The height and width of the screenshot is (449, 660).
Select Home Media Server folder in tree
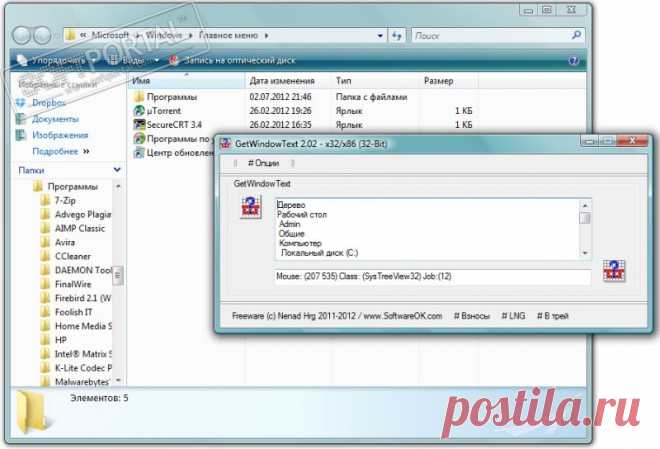tap(83, 326)
